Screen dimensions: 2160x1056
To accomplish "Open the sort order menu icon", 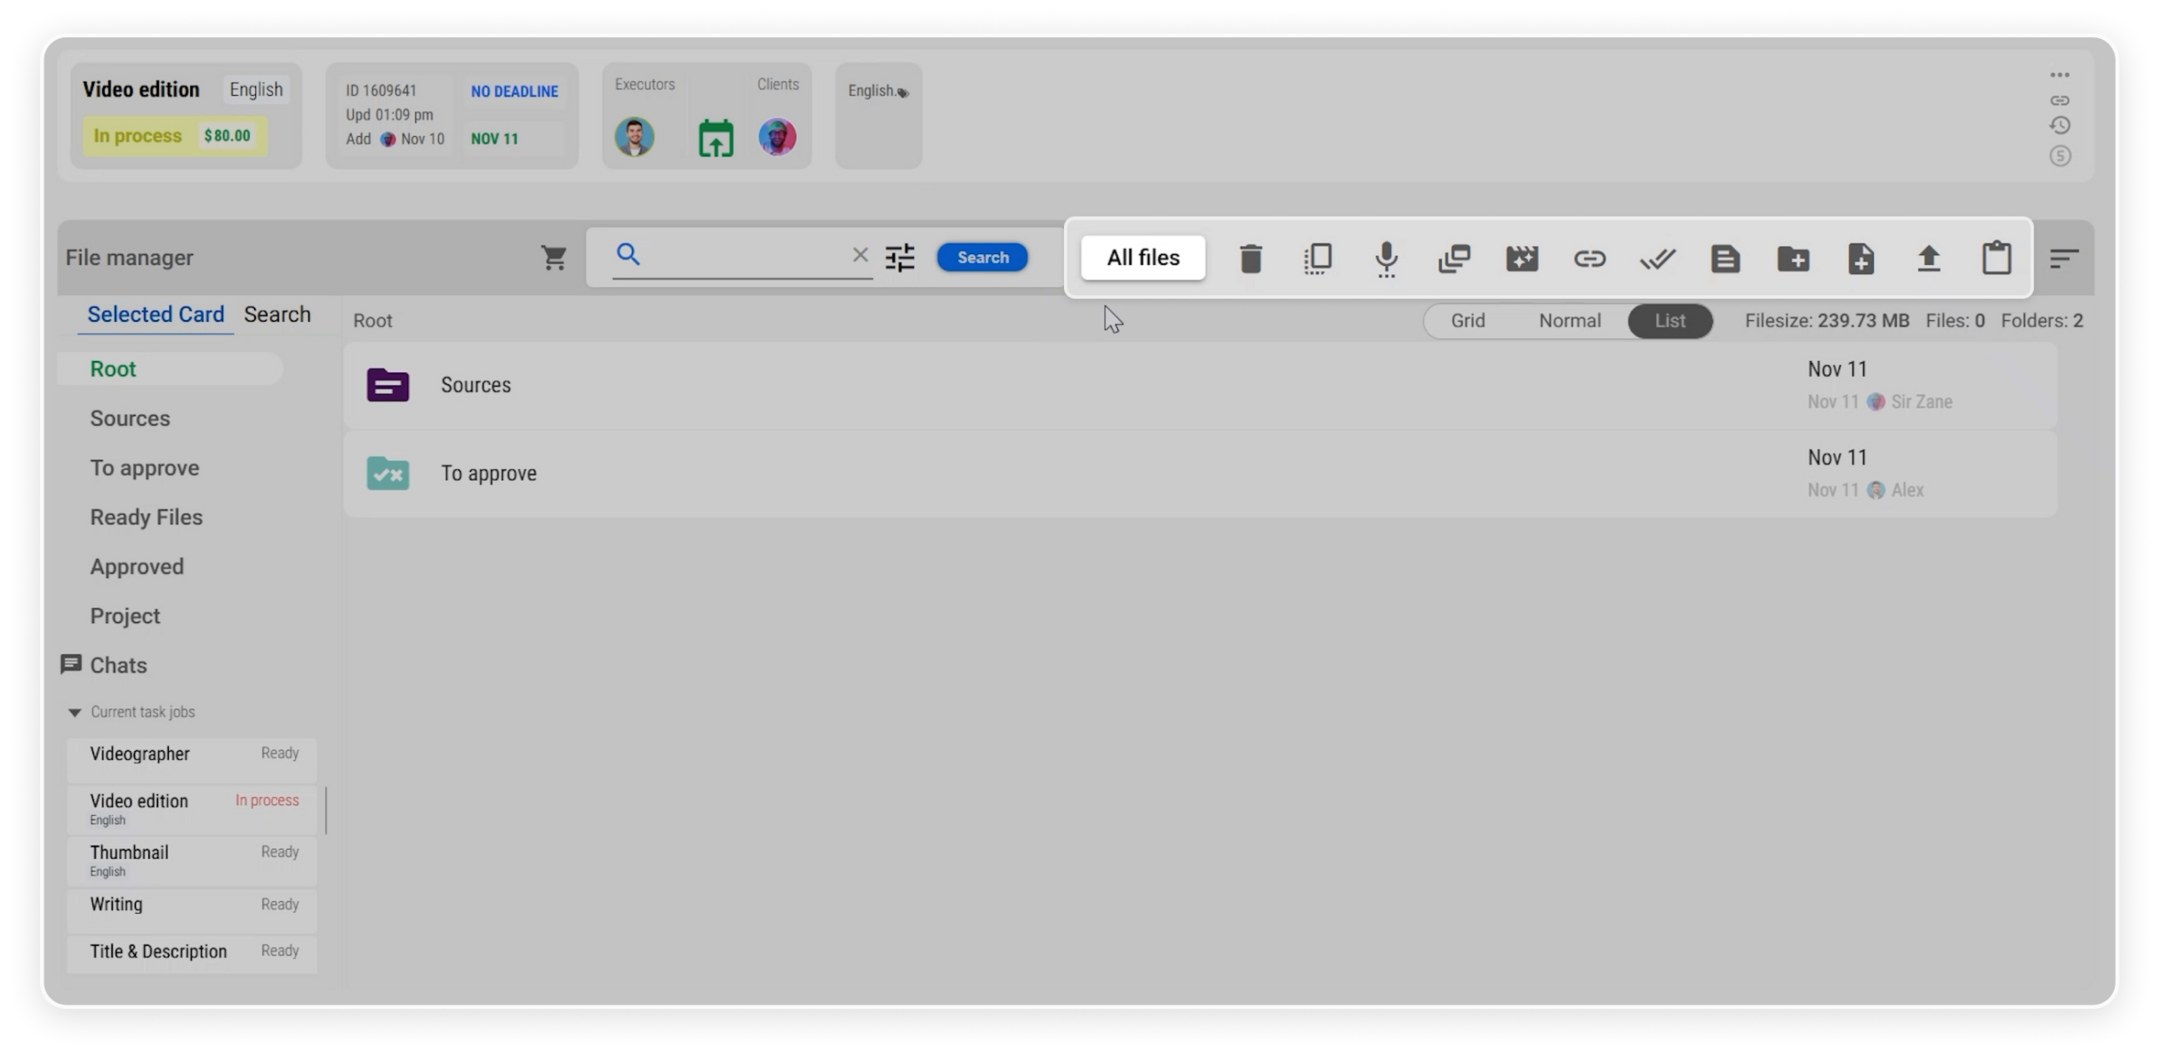I will [x=2063, y=258].
